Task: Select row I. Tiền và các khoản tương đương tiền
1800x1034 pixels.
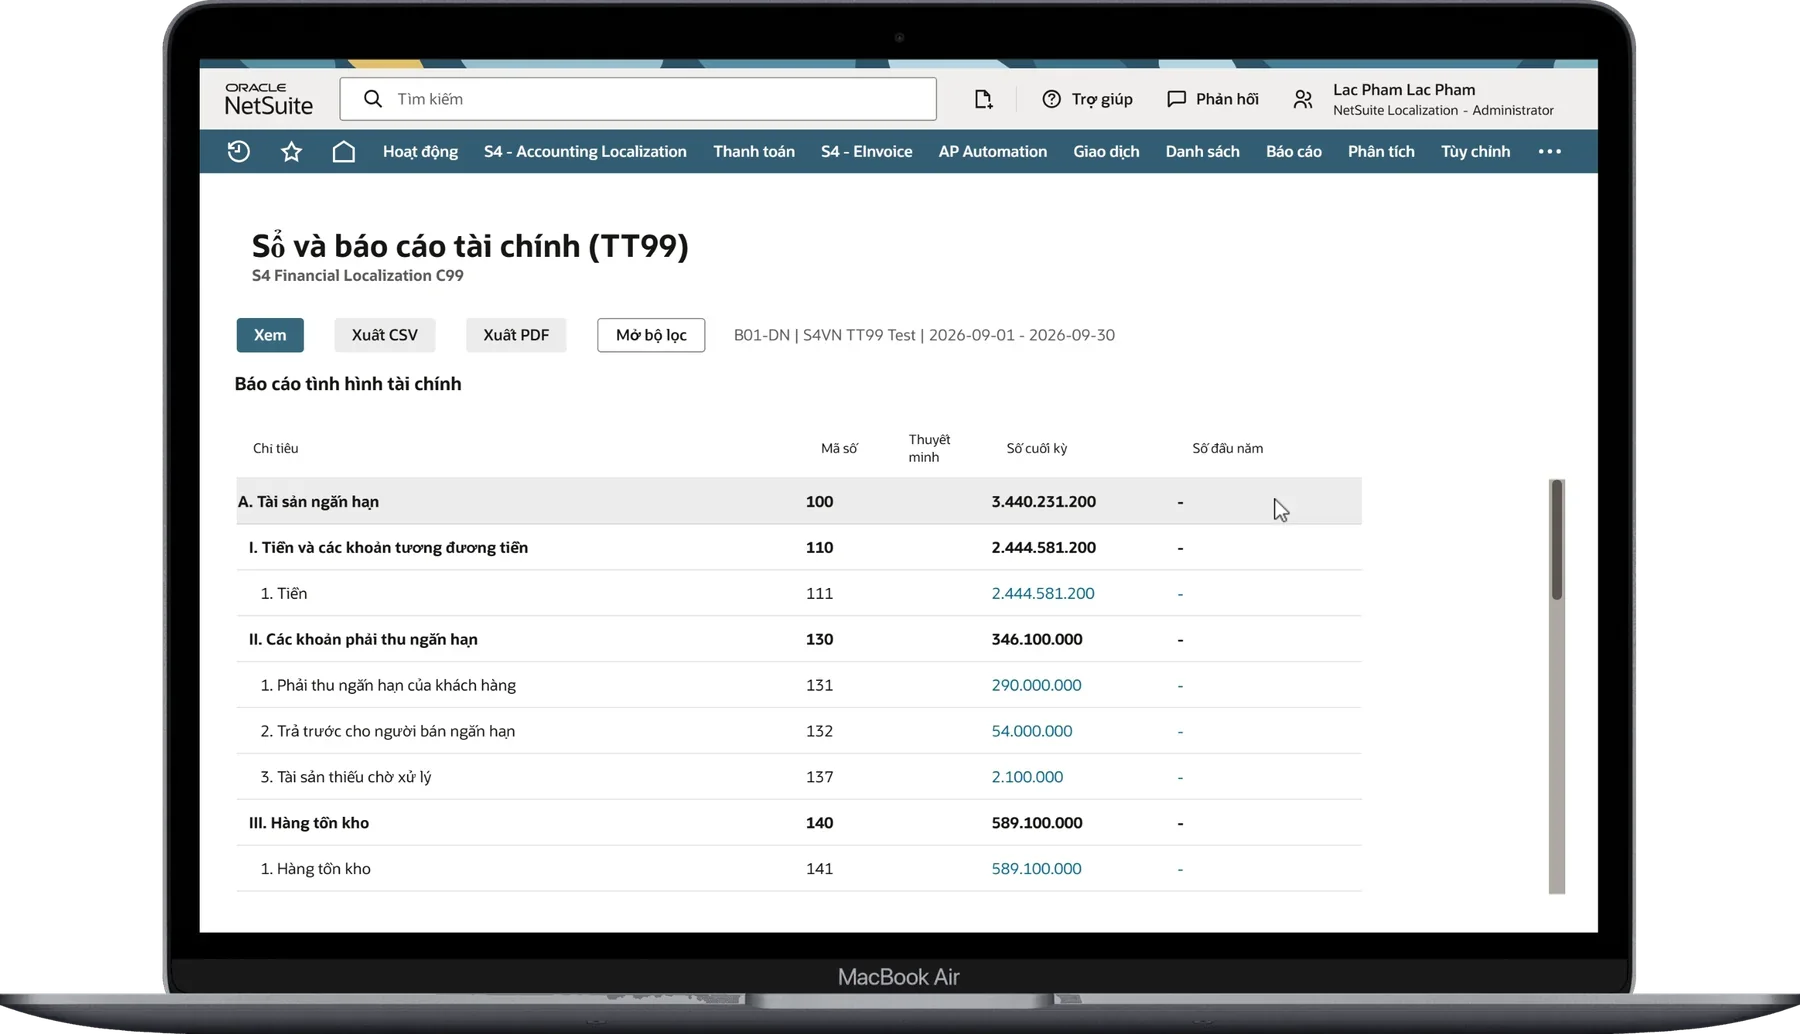Action: 799,547
